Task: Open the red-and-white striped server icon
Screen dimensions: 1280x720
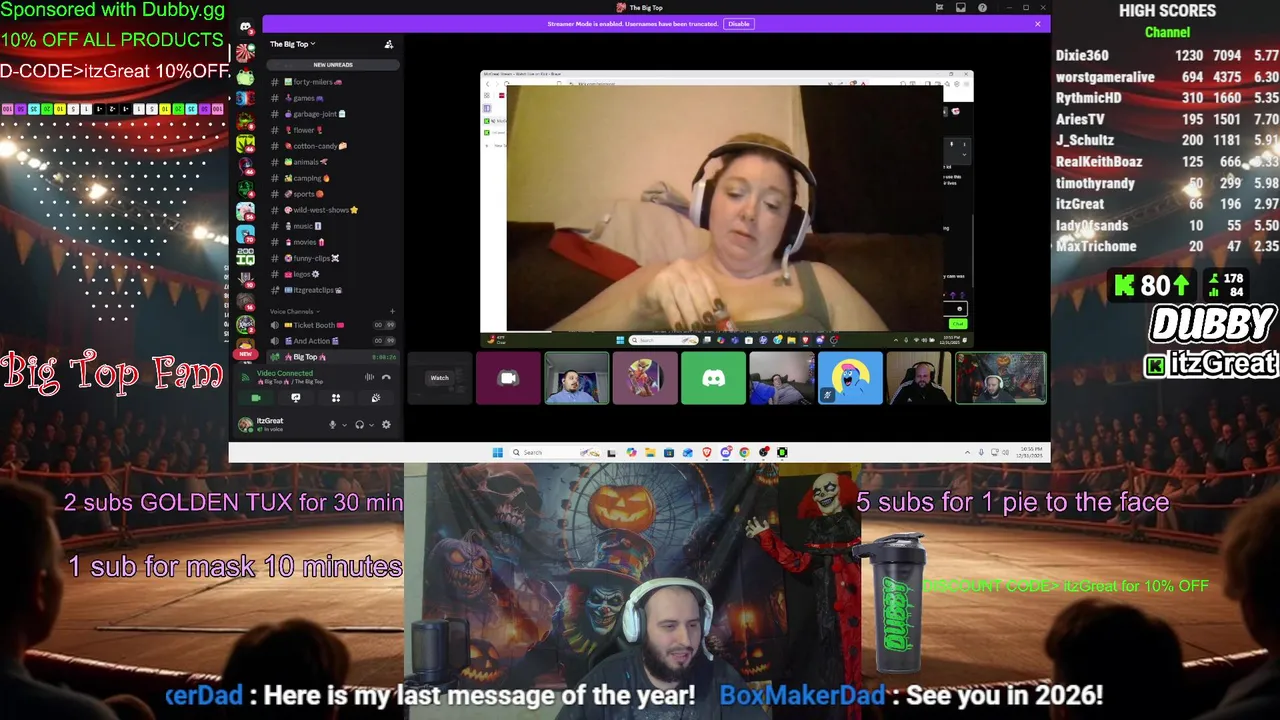Action: (x=245, y=52)
